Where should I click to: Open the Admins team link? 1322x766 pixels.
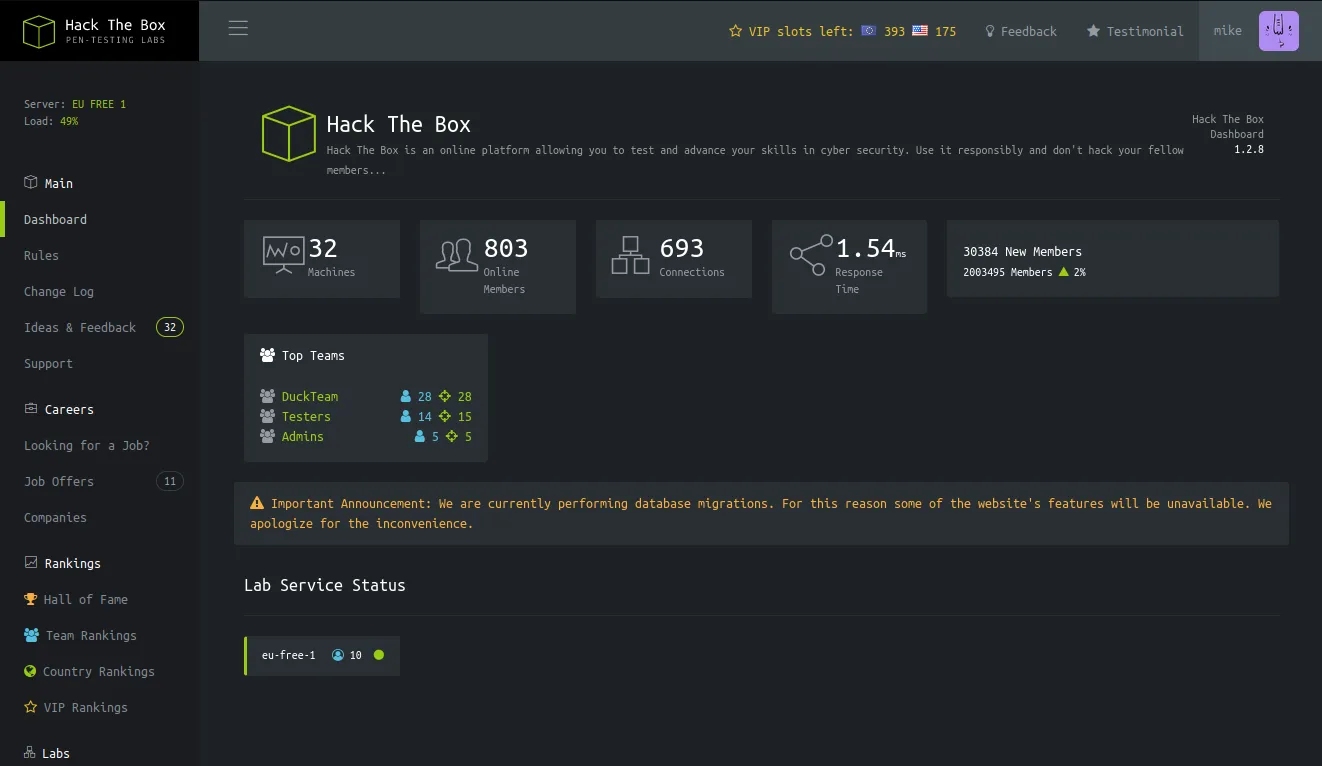303,437
